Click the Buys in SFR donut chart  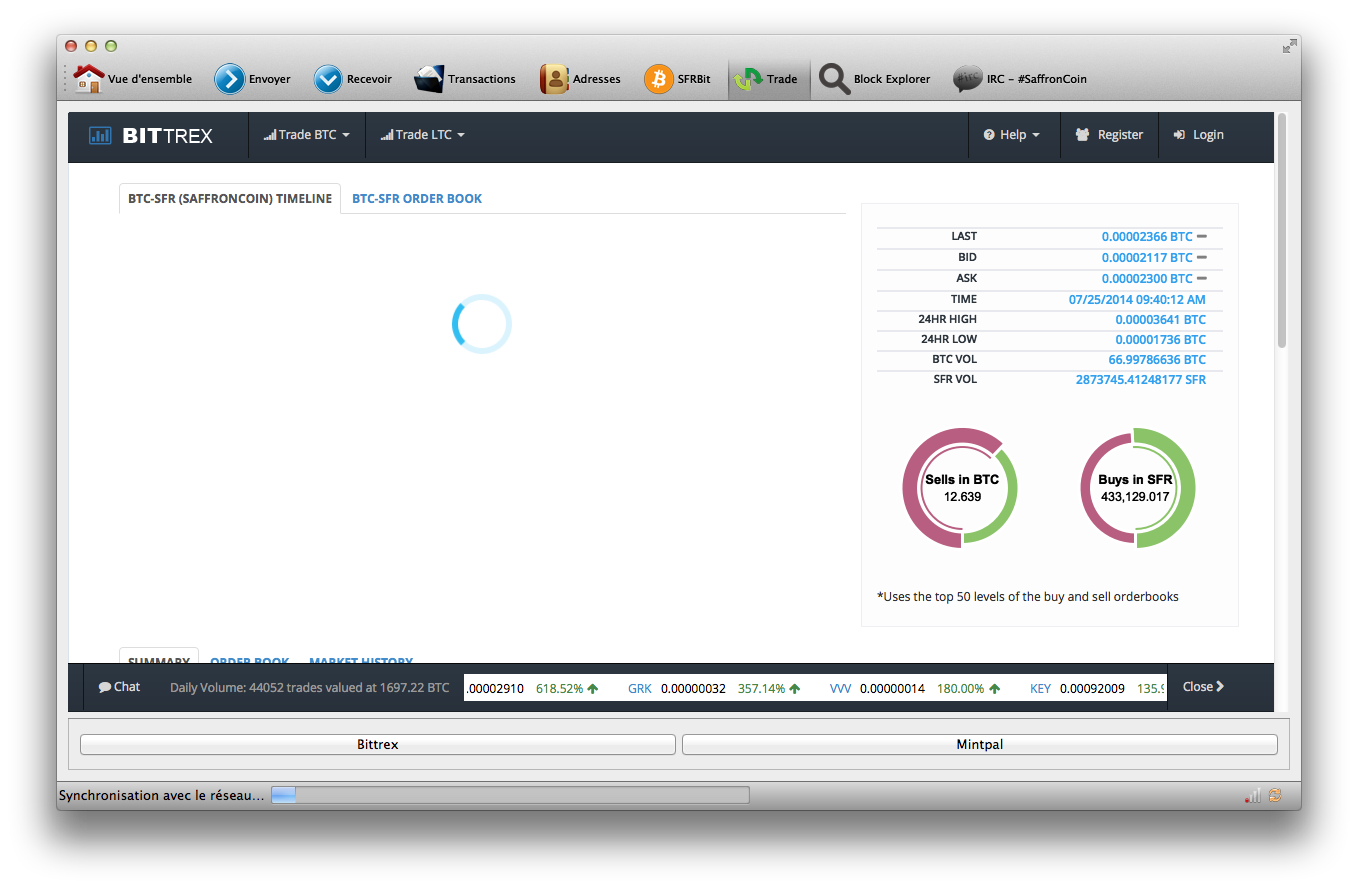click(x=1138, y=487)
